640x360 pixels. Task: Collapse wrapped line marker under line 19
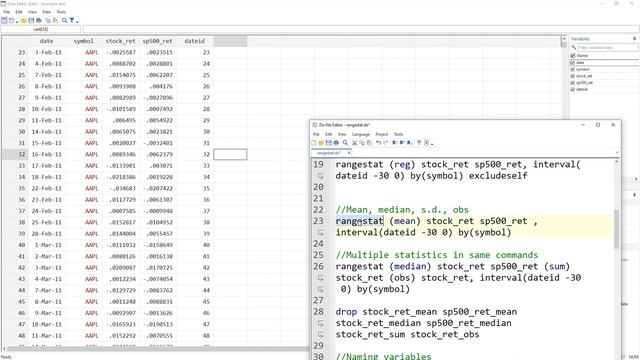tap(321, 176)
